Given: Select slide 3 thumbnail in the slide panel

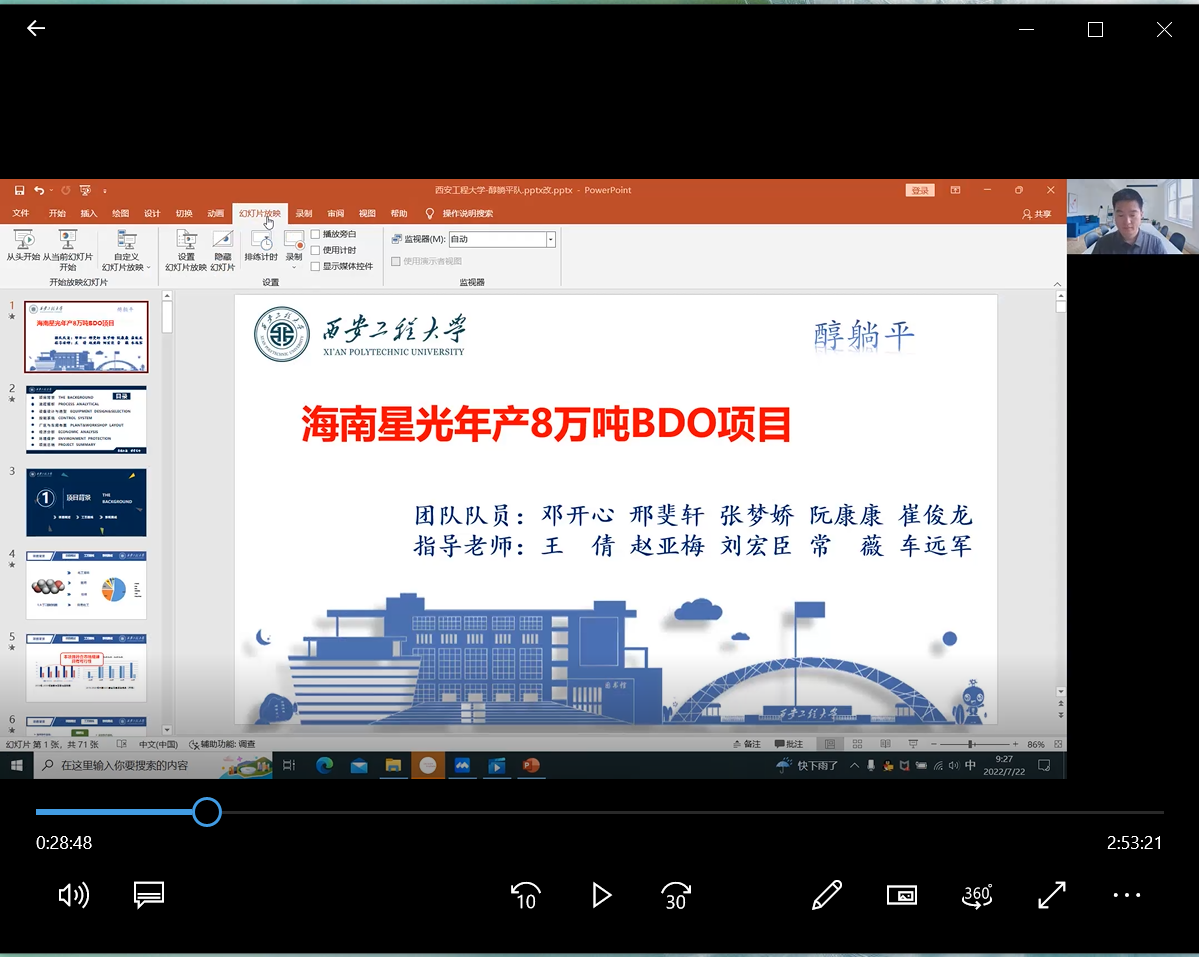Looking at the screenshot, I should coord(86,502).
